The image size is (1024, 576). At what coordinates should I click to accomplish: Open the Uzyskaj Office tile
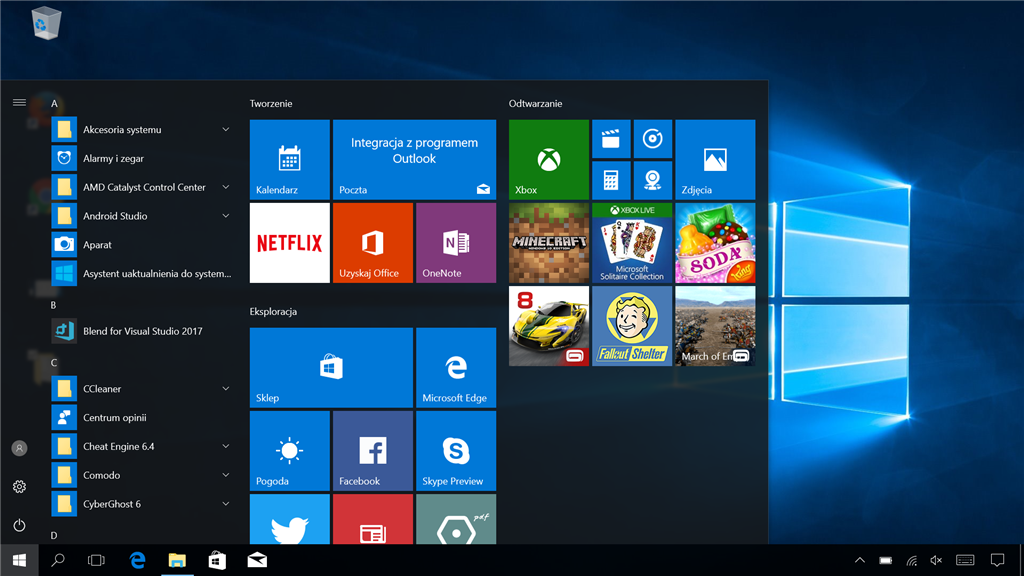click(x=373, y=243)
